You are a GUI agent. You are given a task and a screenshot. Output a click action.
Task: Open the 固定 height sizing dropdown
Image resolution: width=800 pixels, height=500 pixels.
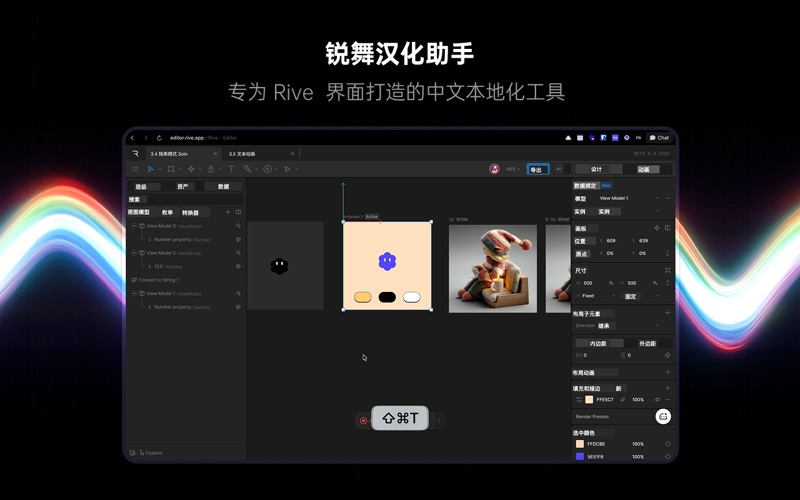[640, 296]
